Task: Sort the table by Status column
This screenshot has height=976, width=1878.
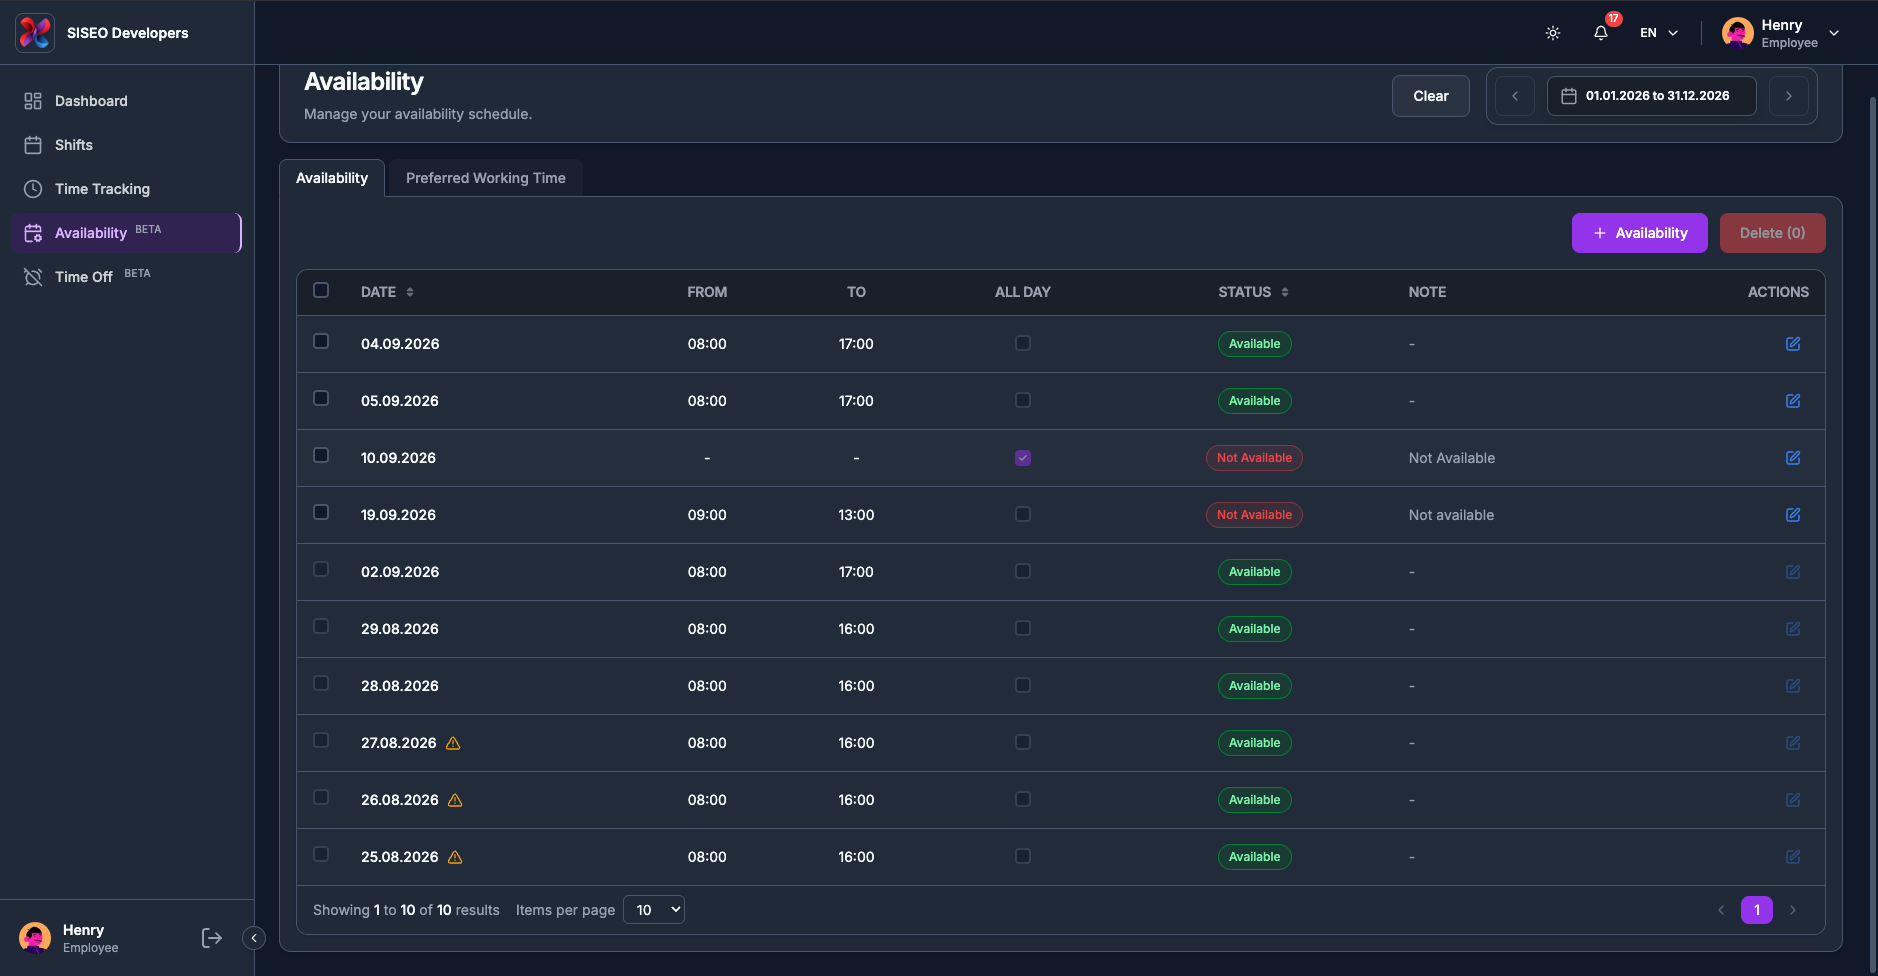Action: 1253,292
